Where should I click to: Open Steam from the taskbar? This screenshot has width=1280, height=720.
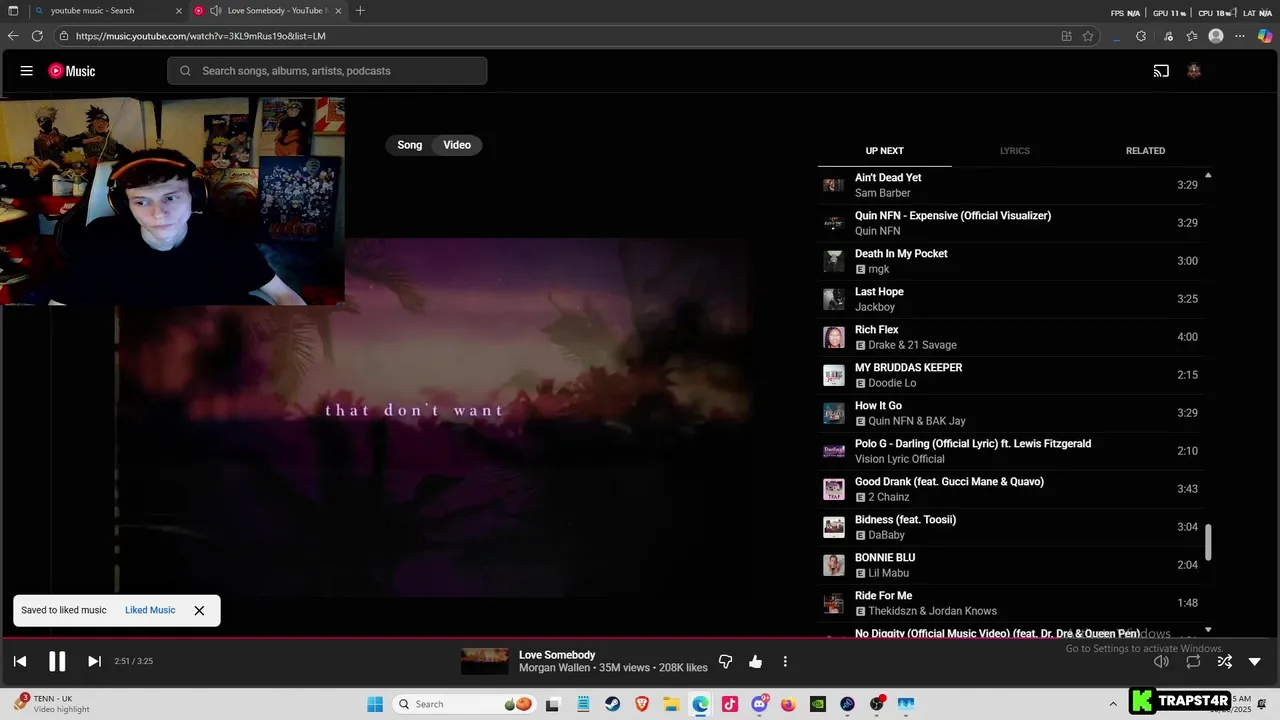(613, 704)
